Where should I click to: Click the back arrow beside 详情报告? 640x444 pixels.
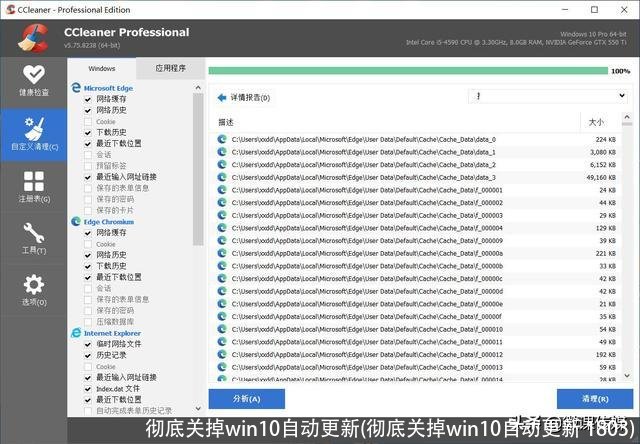(x=222, y=98)
